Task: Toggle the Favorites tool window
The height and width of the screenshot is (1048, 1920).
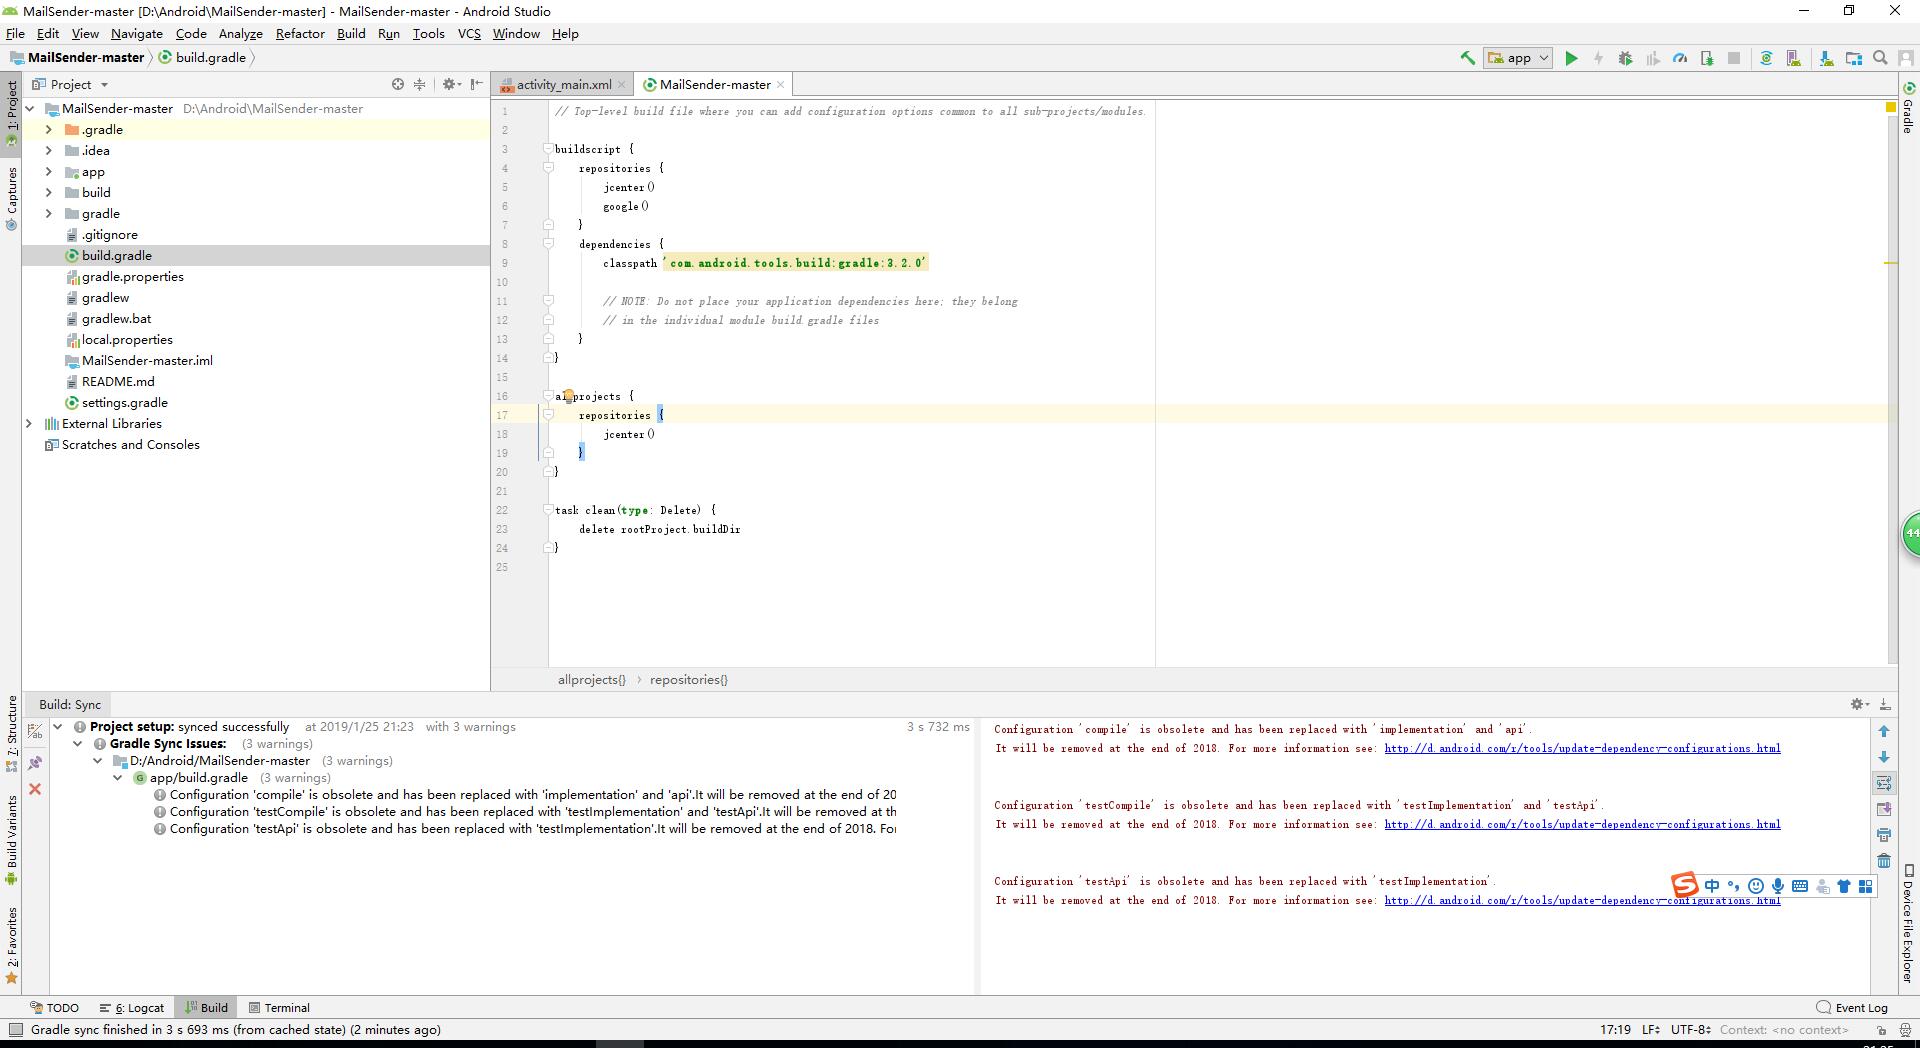Action: point(12,945)
